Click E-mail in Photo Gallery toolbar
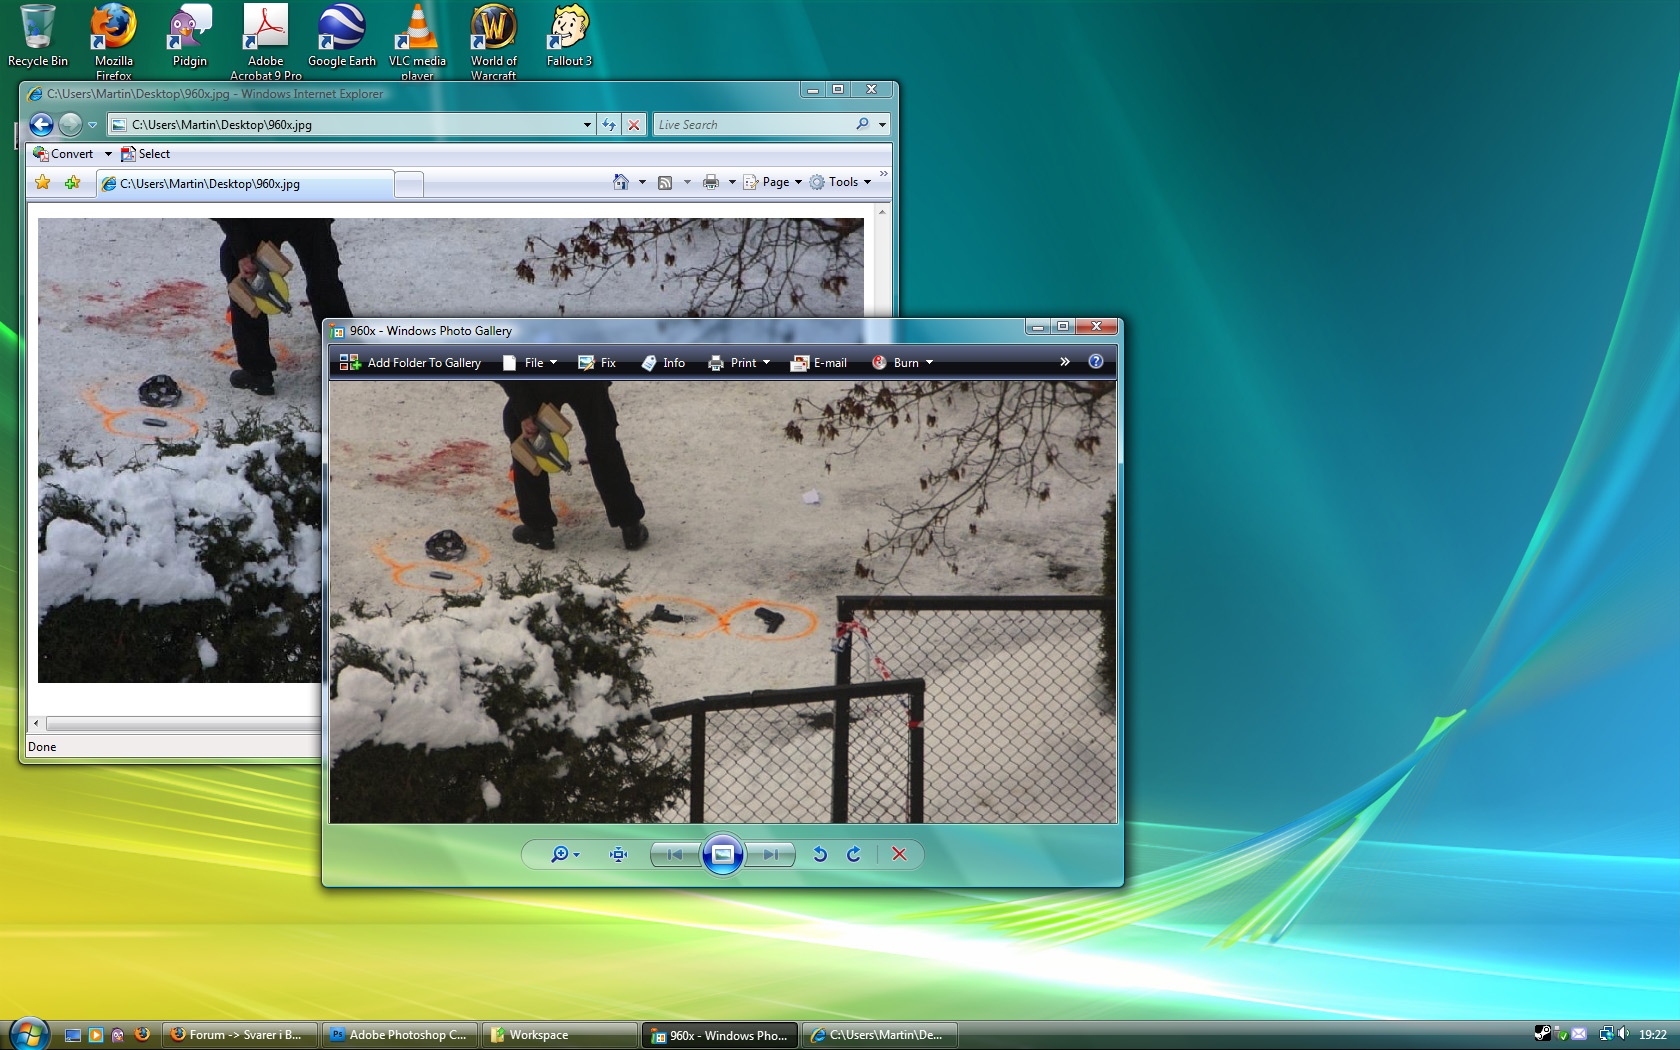The image size is (1680, 1050). (819, 362)
